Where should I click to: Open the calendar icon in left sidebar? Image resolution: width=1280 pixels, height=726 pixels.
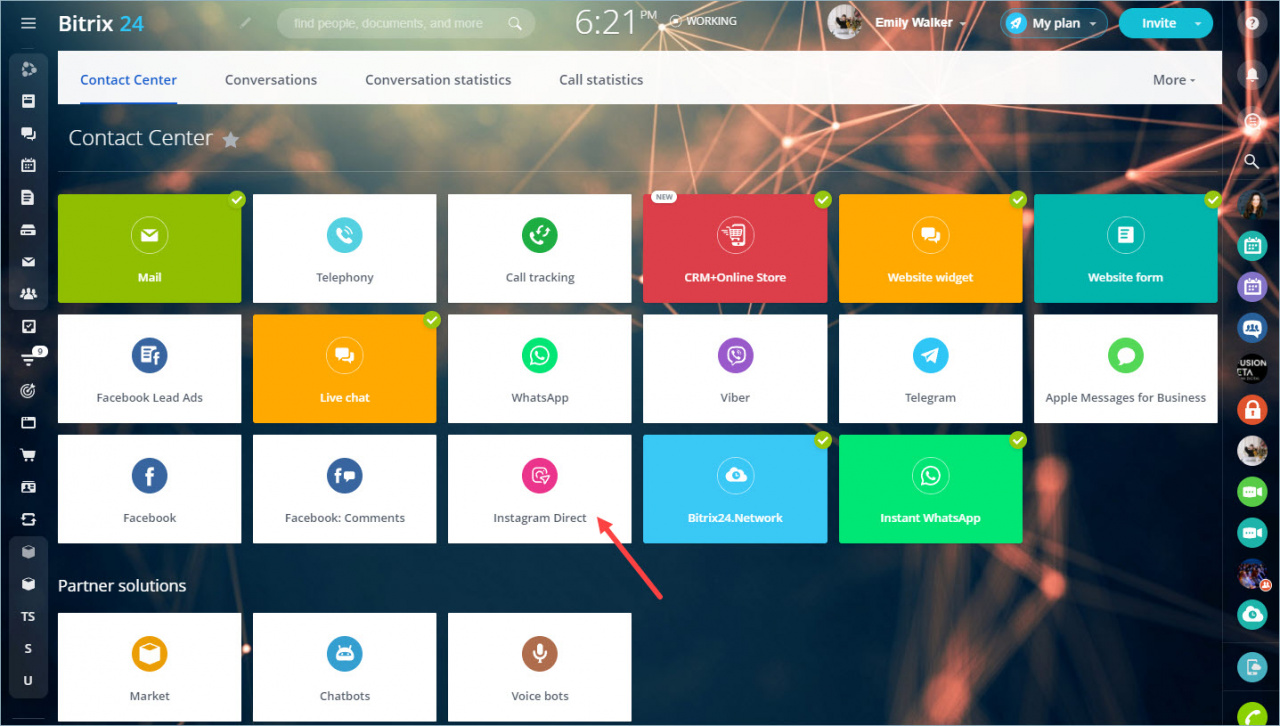28,165
